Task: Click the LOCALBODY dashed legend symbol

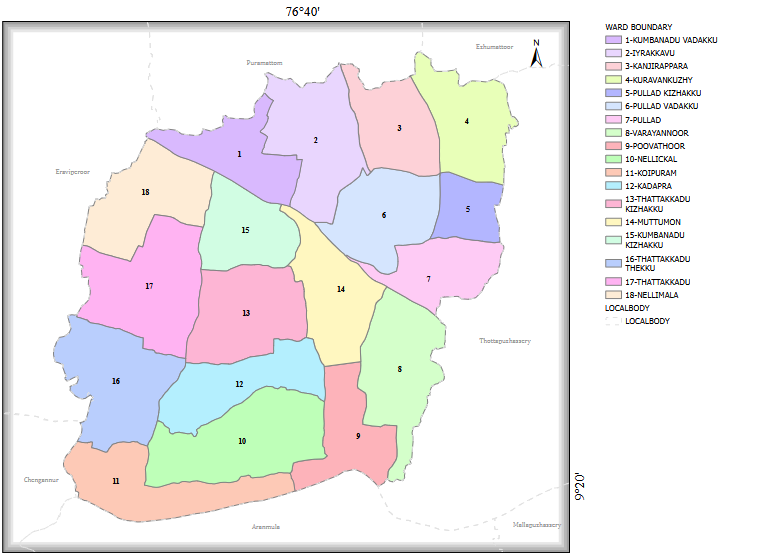Action: pyautogui.click(x=613, y=320)
